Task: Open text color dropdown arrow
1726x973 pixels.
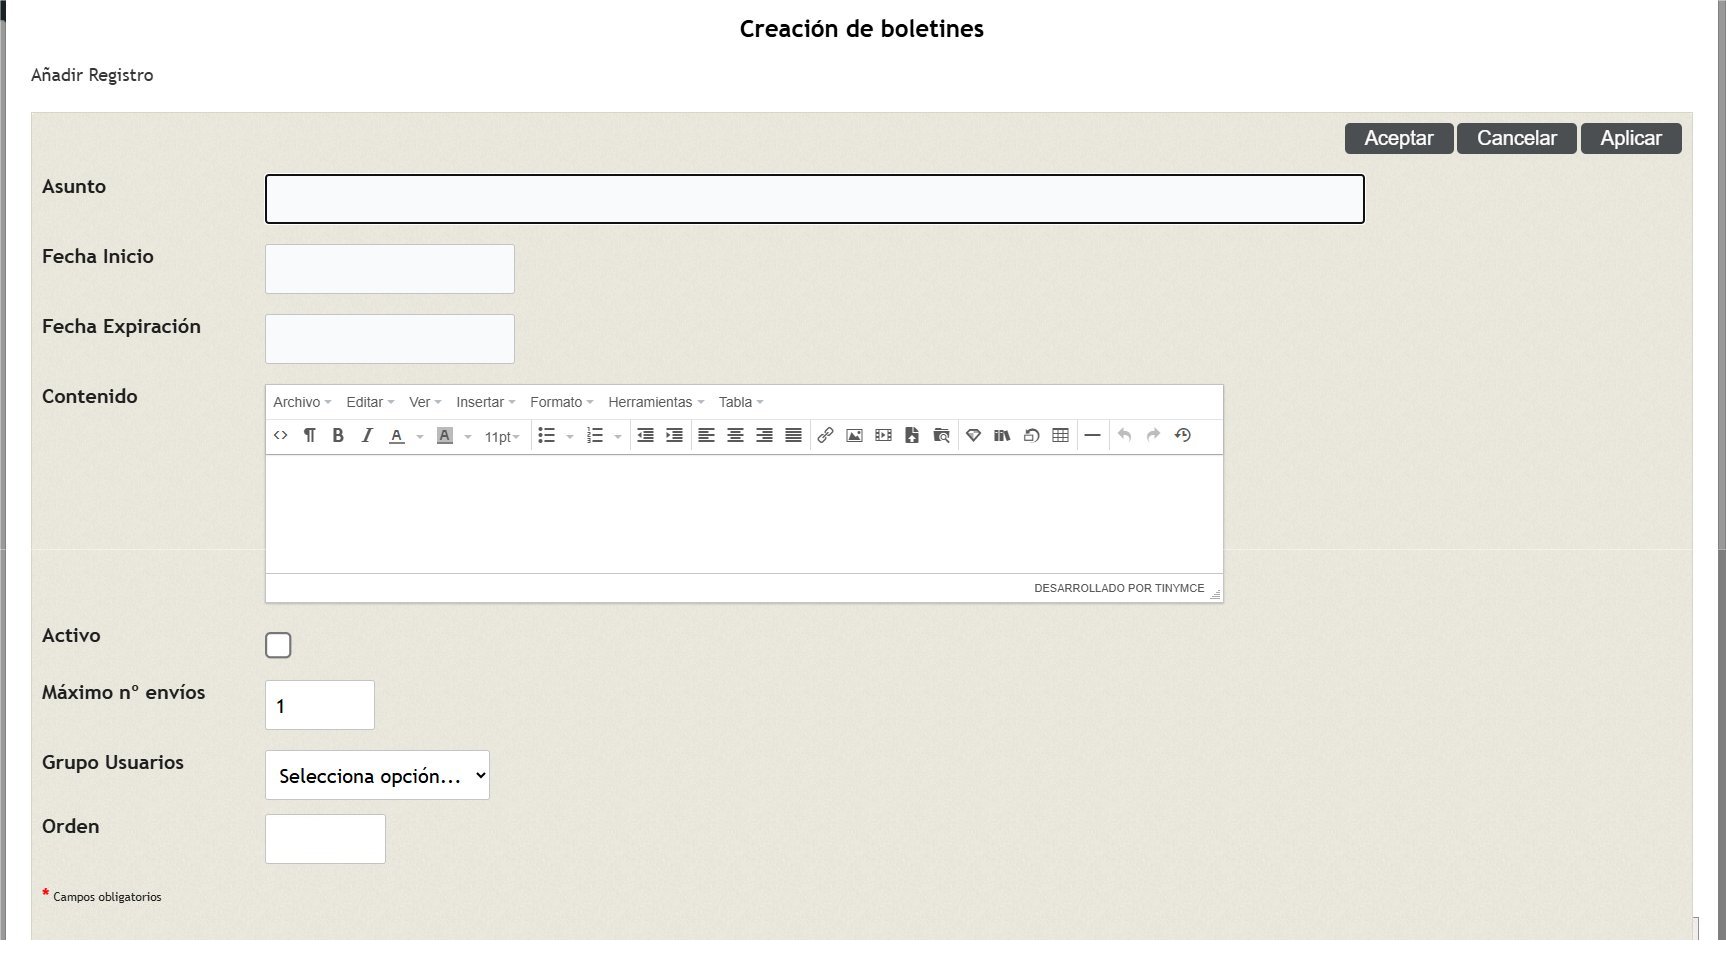Action: click(x=420, y=436)
